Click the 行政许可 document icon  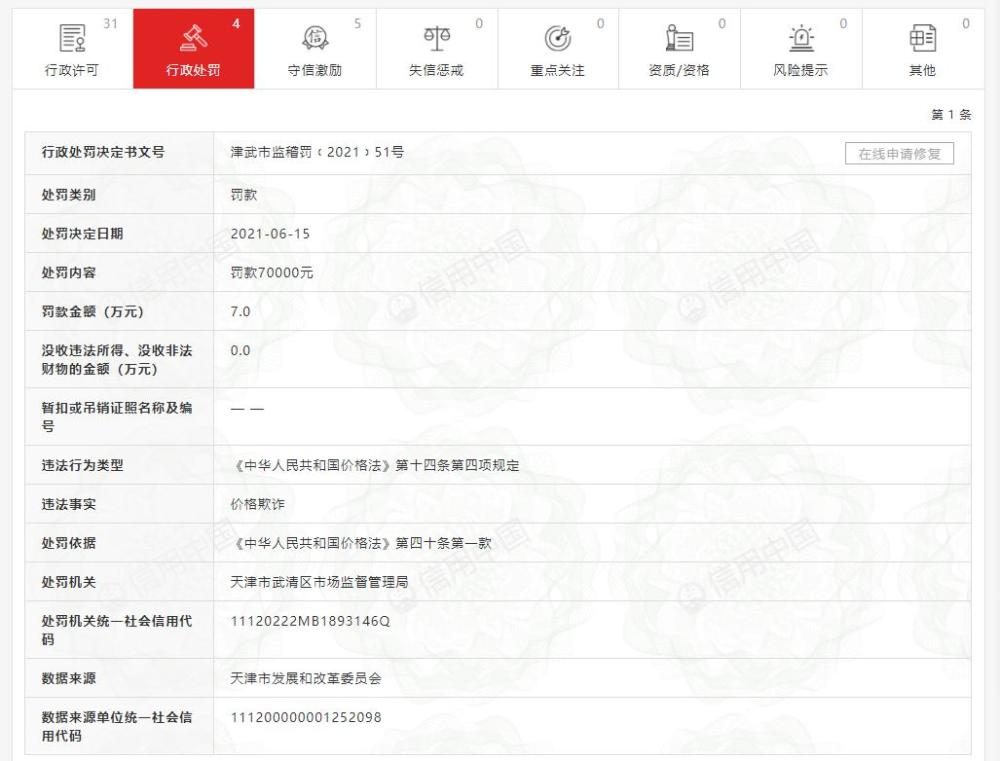coord(72,38)
